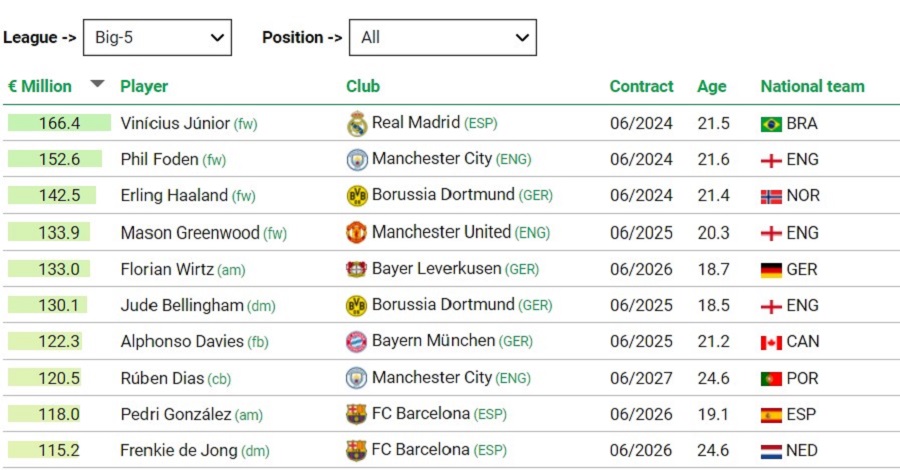Click the Manchester United crest icon
This screenshot has width=900, height=470.
357,232
